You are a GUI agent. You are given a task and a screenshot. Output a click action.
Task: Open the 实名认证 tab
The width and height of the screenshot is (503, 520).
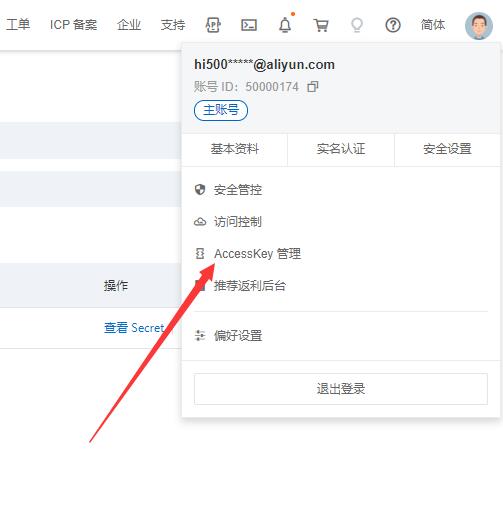pos(341,149)
